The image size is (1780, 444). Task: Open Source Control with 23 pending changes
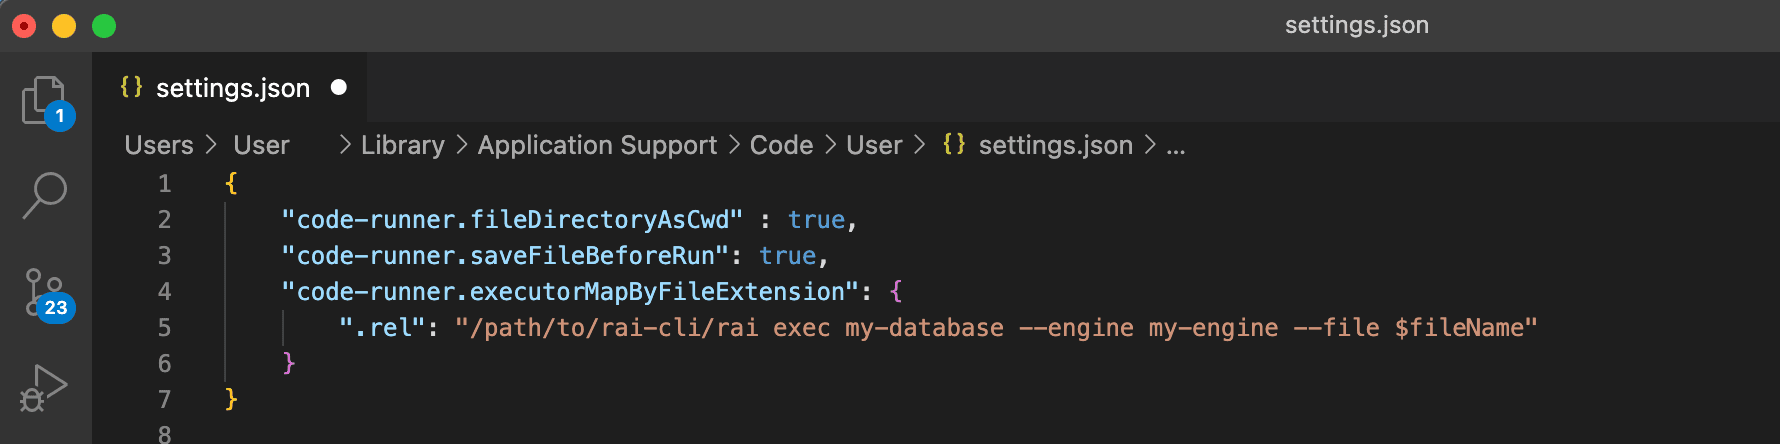46,292
